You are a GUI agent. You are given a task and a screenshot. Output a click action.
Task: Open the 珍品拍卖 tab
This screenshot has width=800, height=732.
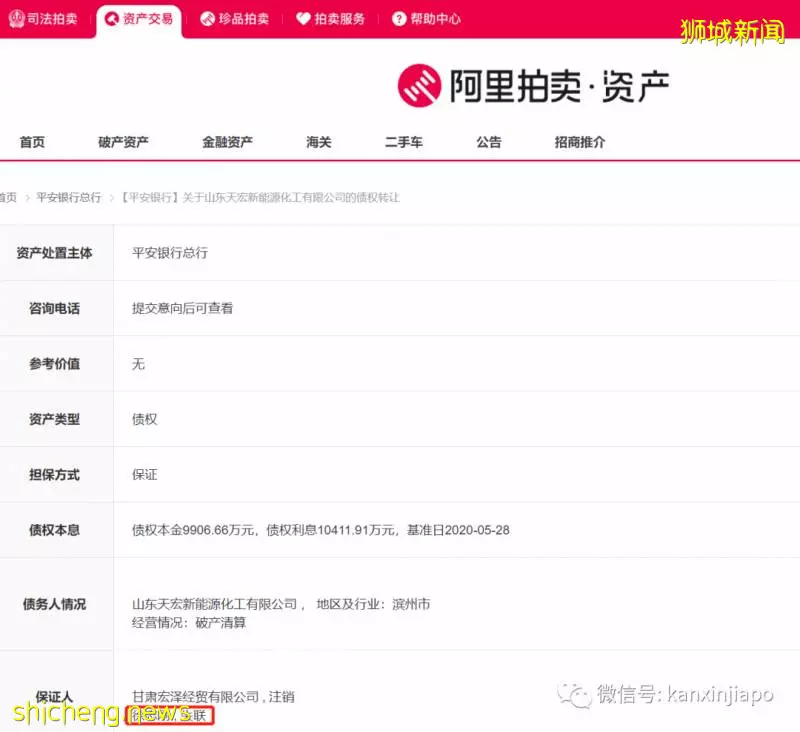(x=235, y=19)
